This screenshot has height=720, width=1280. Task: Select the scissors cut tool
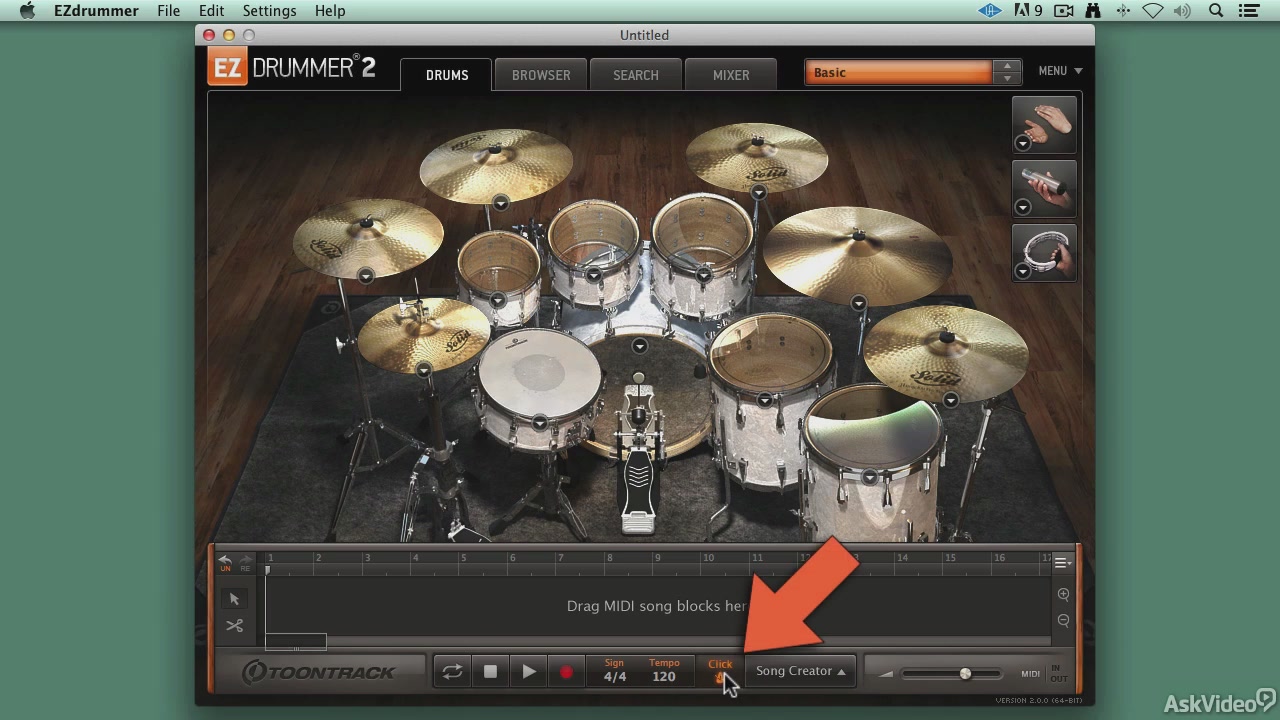click(x=234, y=626)
